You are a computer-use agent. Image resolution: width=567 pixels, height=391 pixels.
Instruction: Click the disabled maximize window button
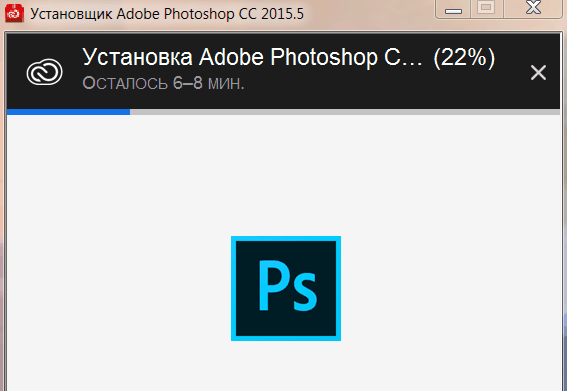point(486,9)
